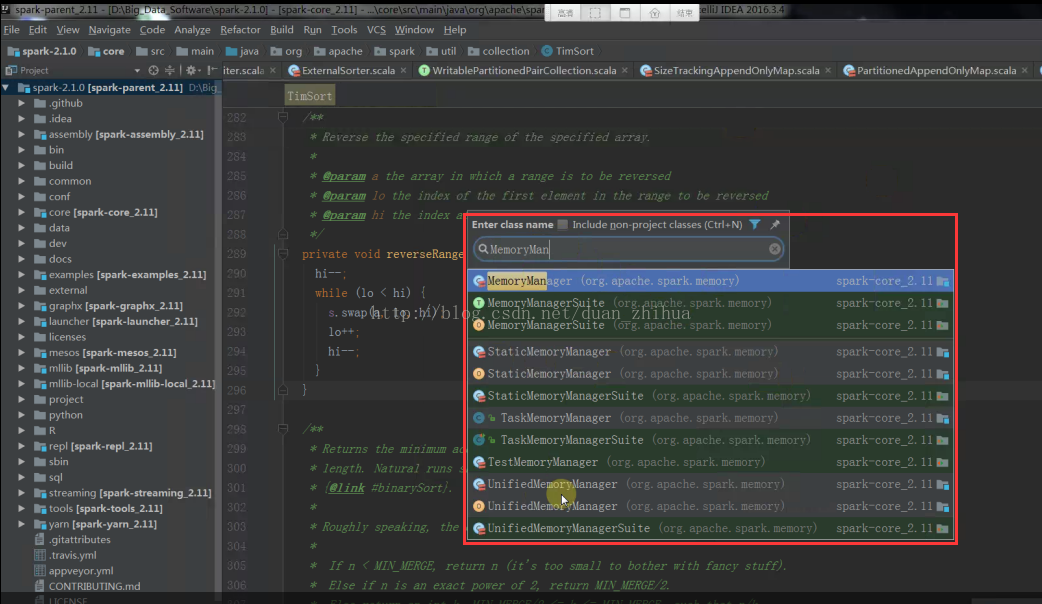Click the TimSort breadcrumb class icon

[547, 51]
